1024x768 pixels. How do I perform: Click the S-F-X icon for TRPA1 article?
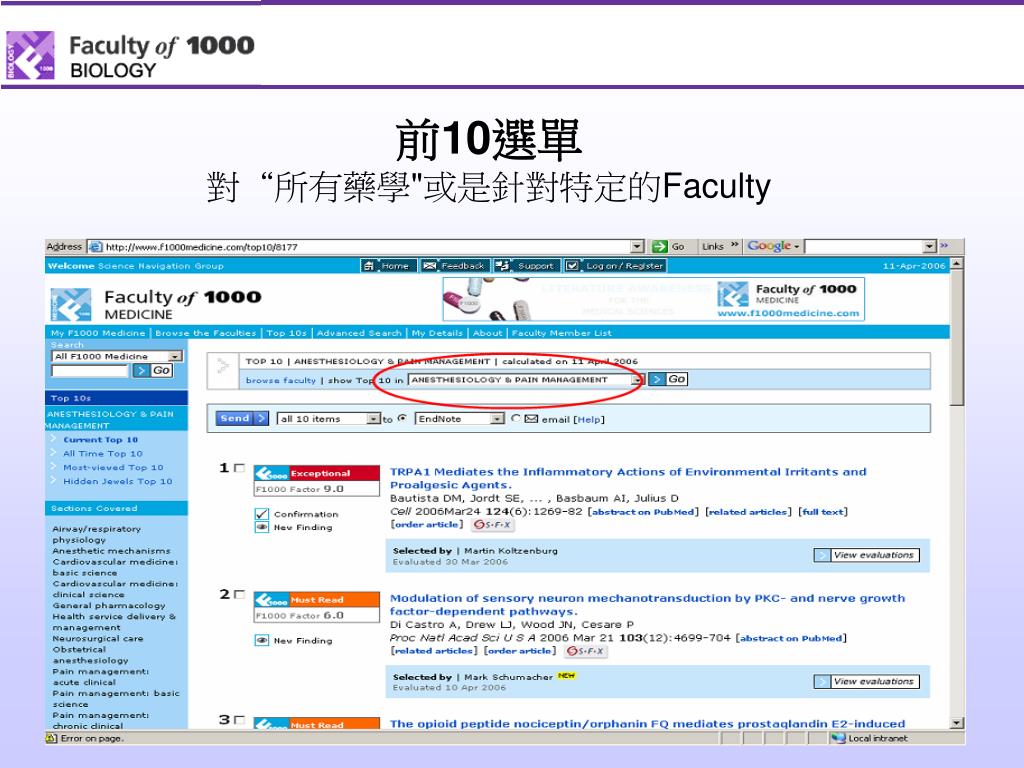tap(492, 525)
